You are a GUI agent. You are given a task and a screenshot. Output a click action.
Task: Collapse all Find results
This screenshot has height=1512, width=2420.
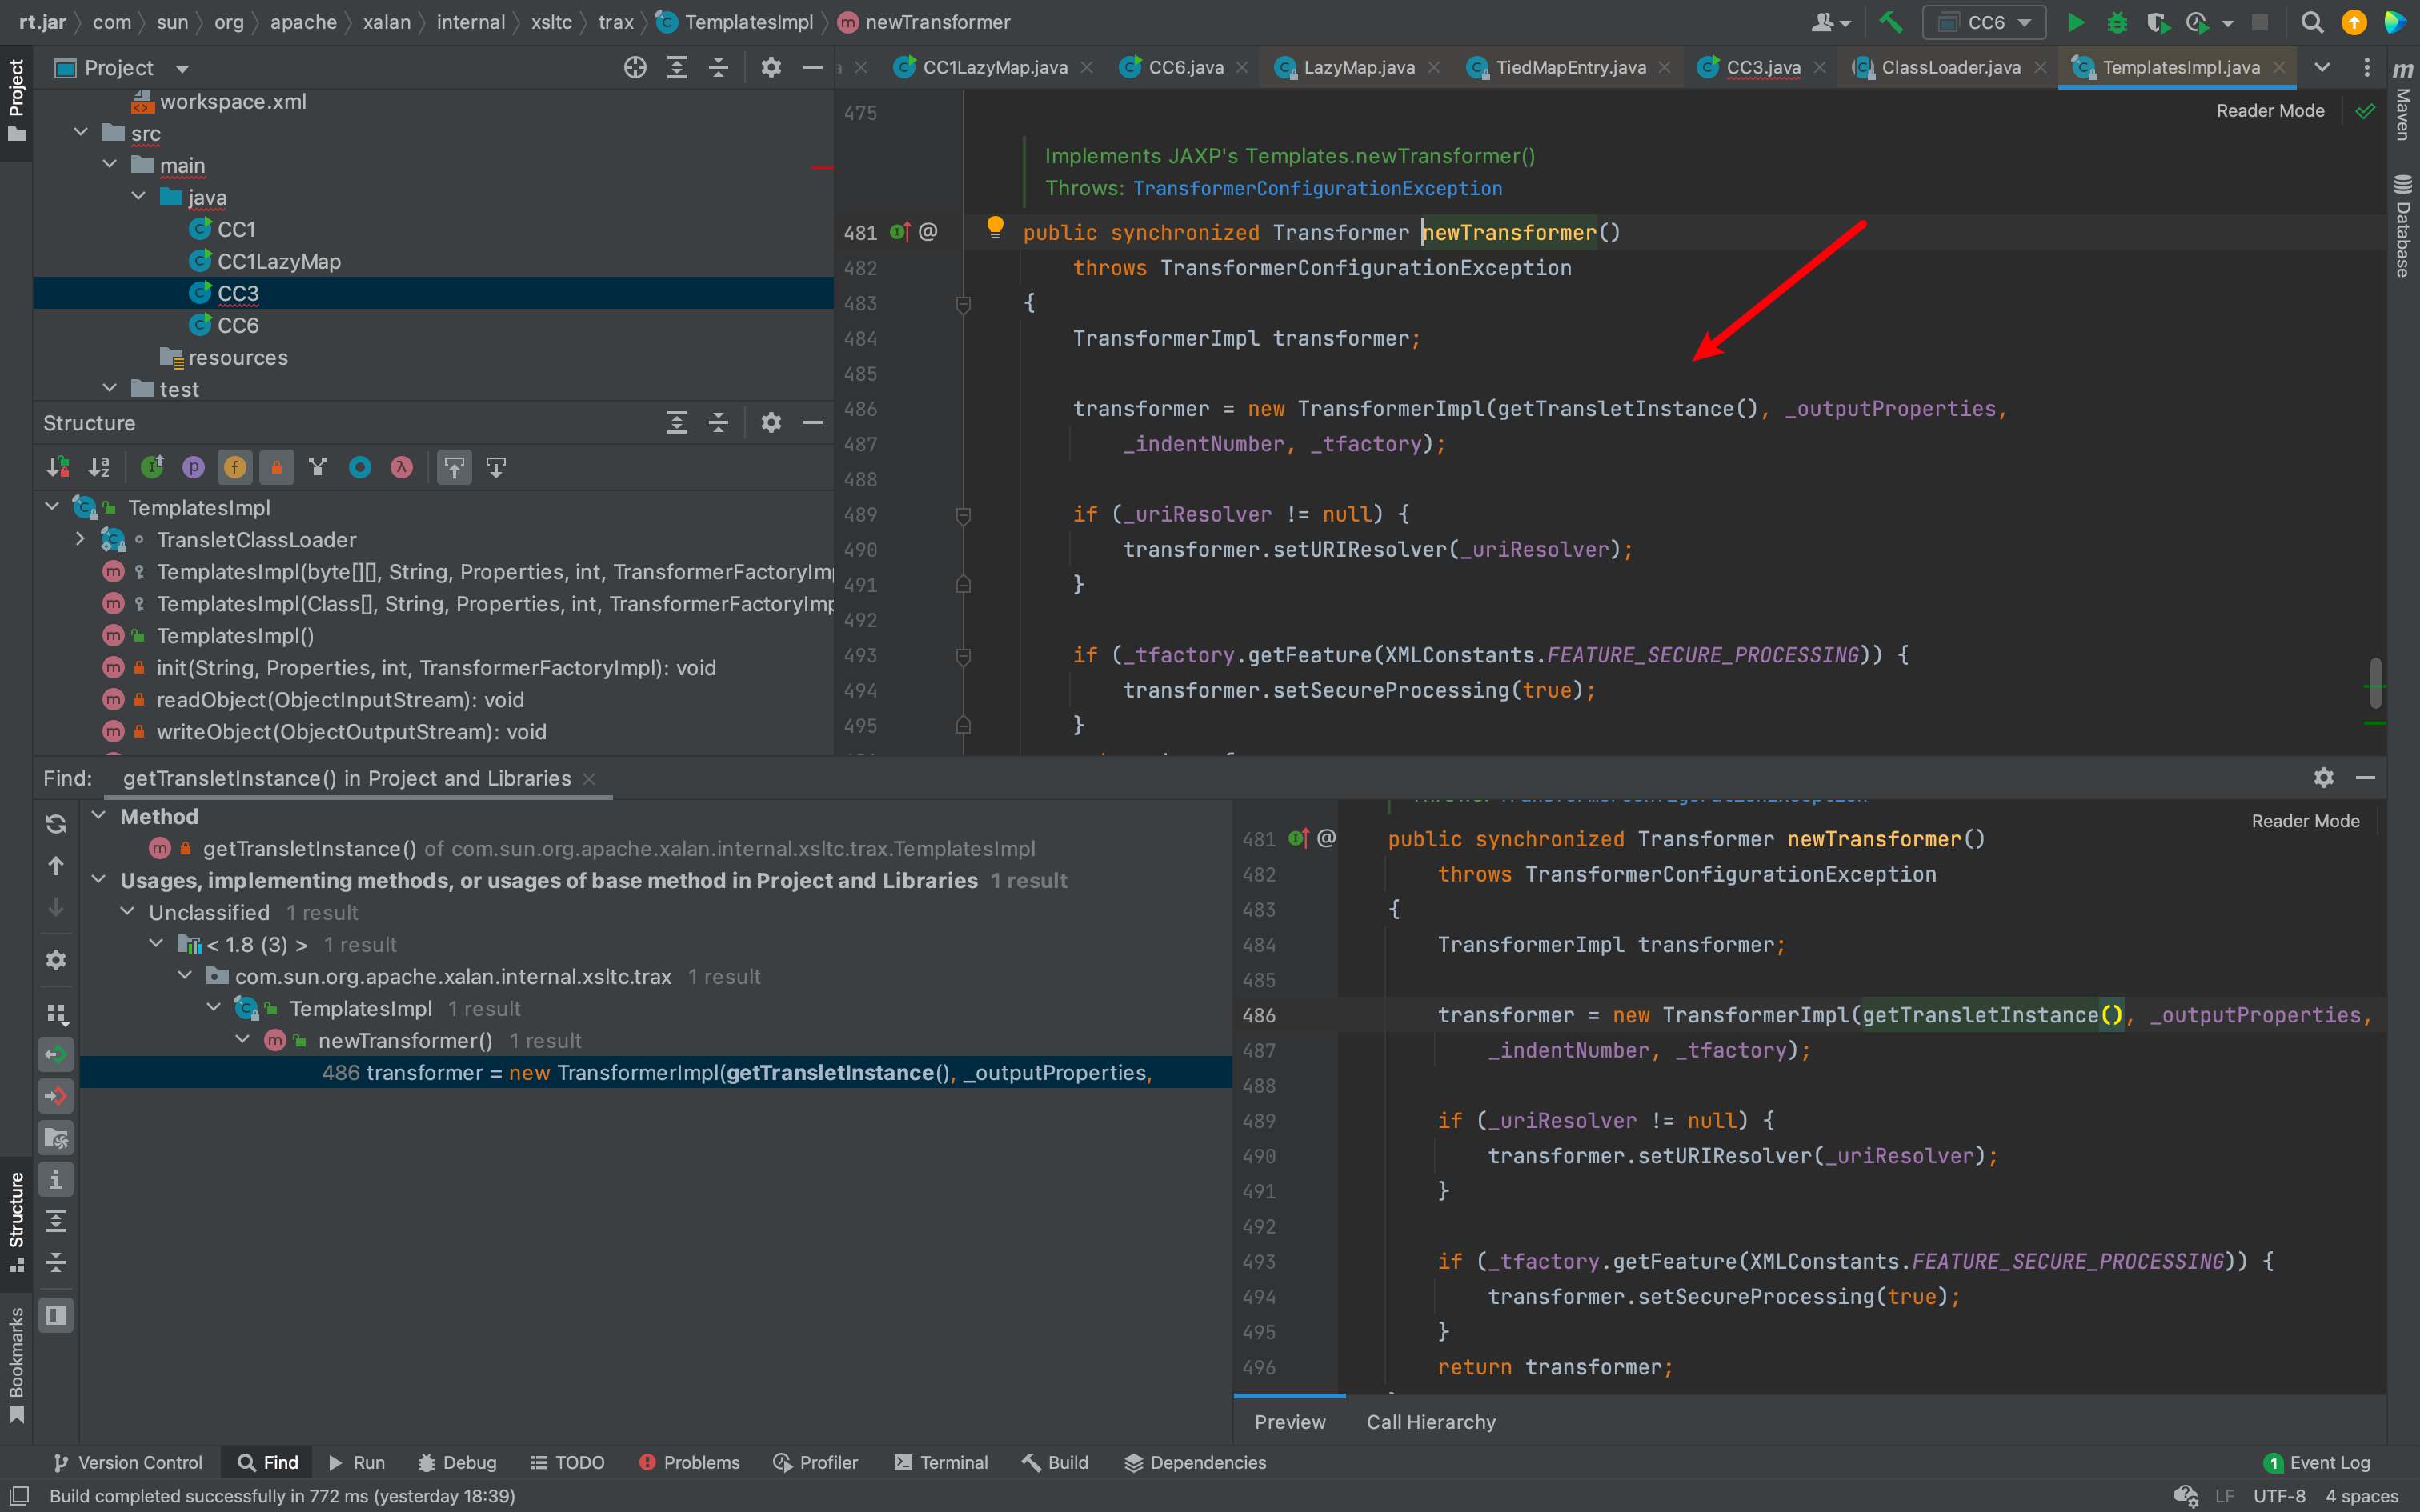pyautogui.click(x=56, y=1262)
